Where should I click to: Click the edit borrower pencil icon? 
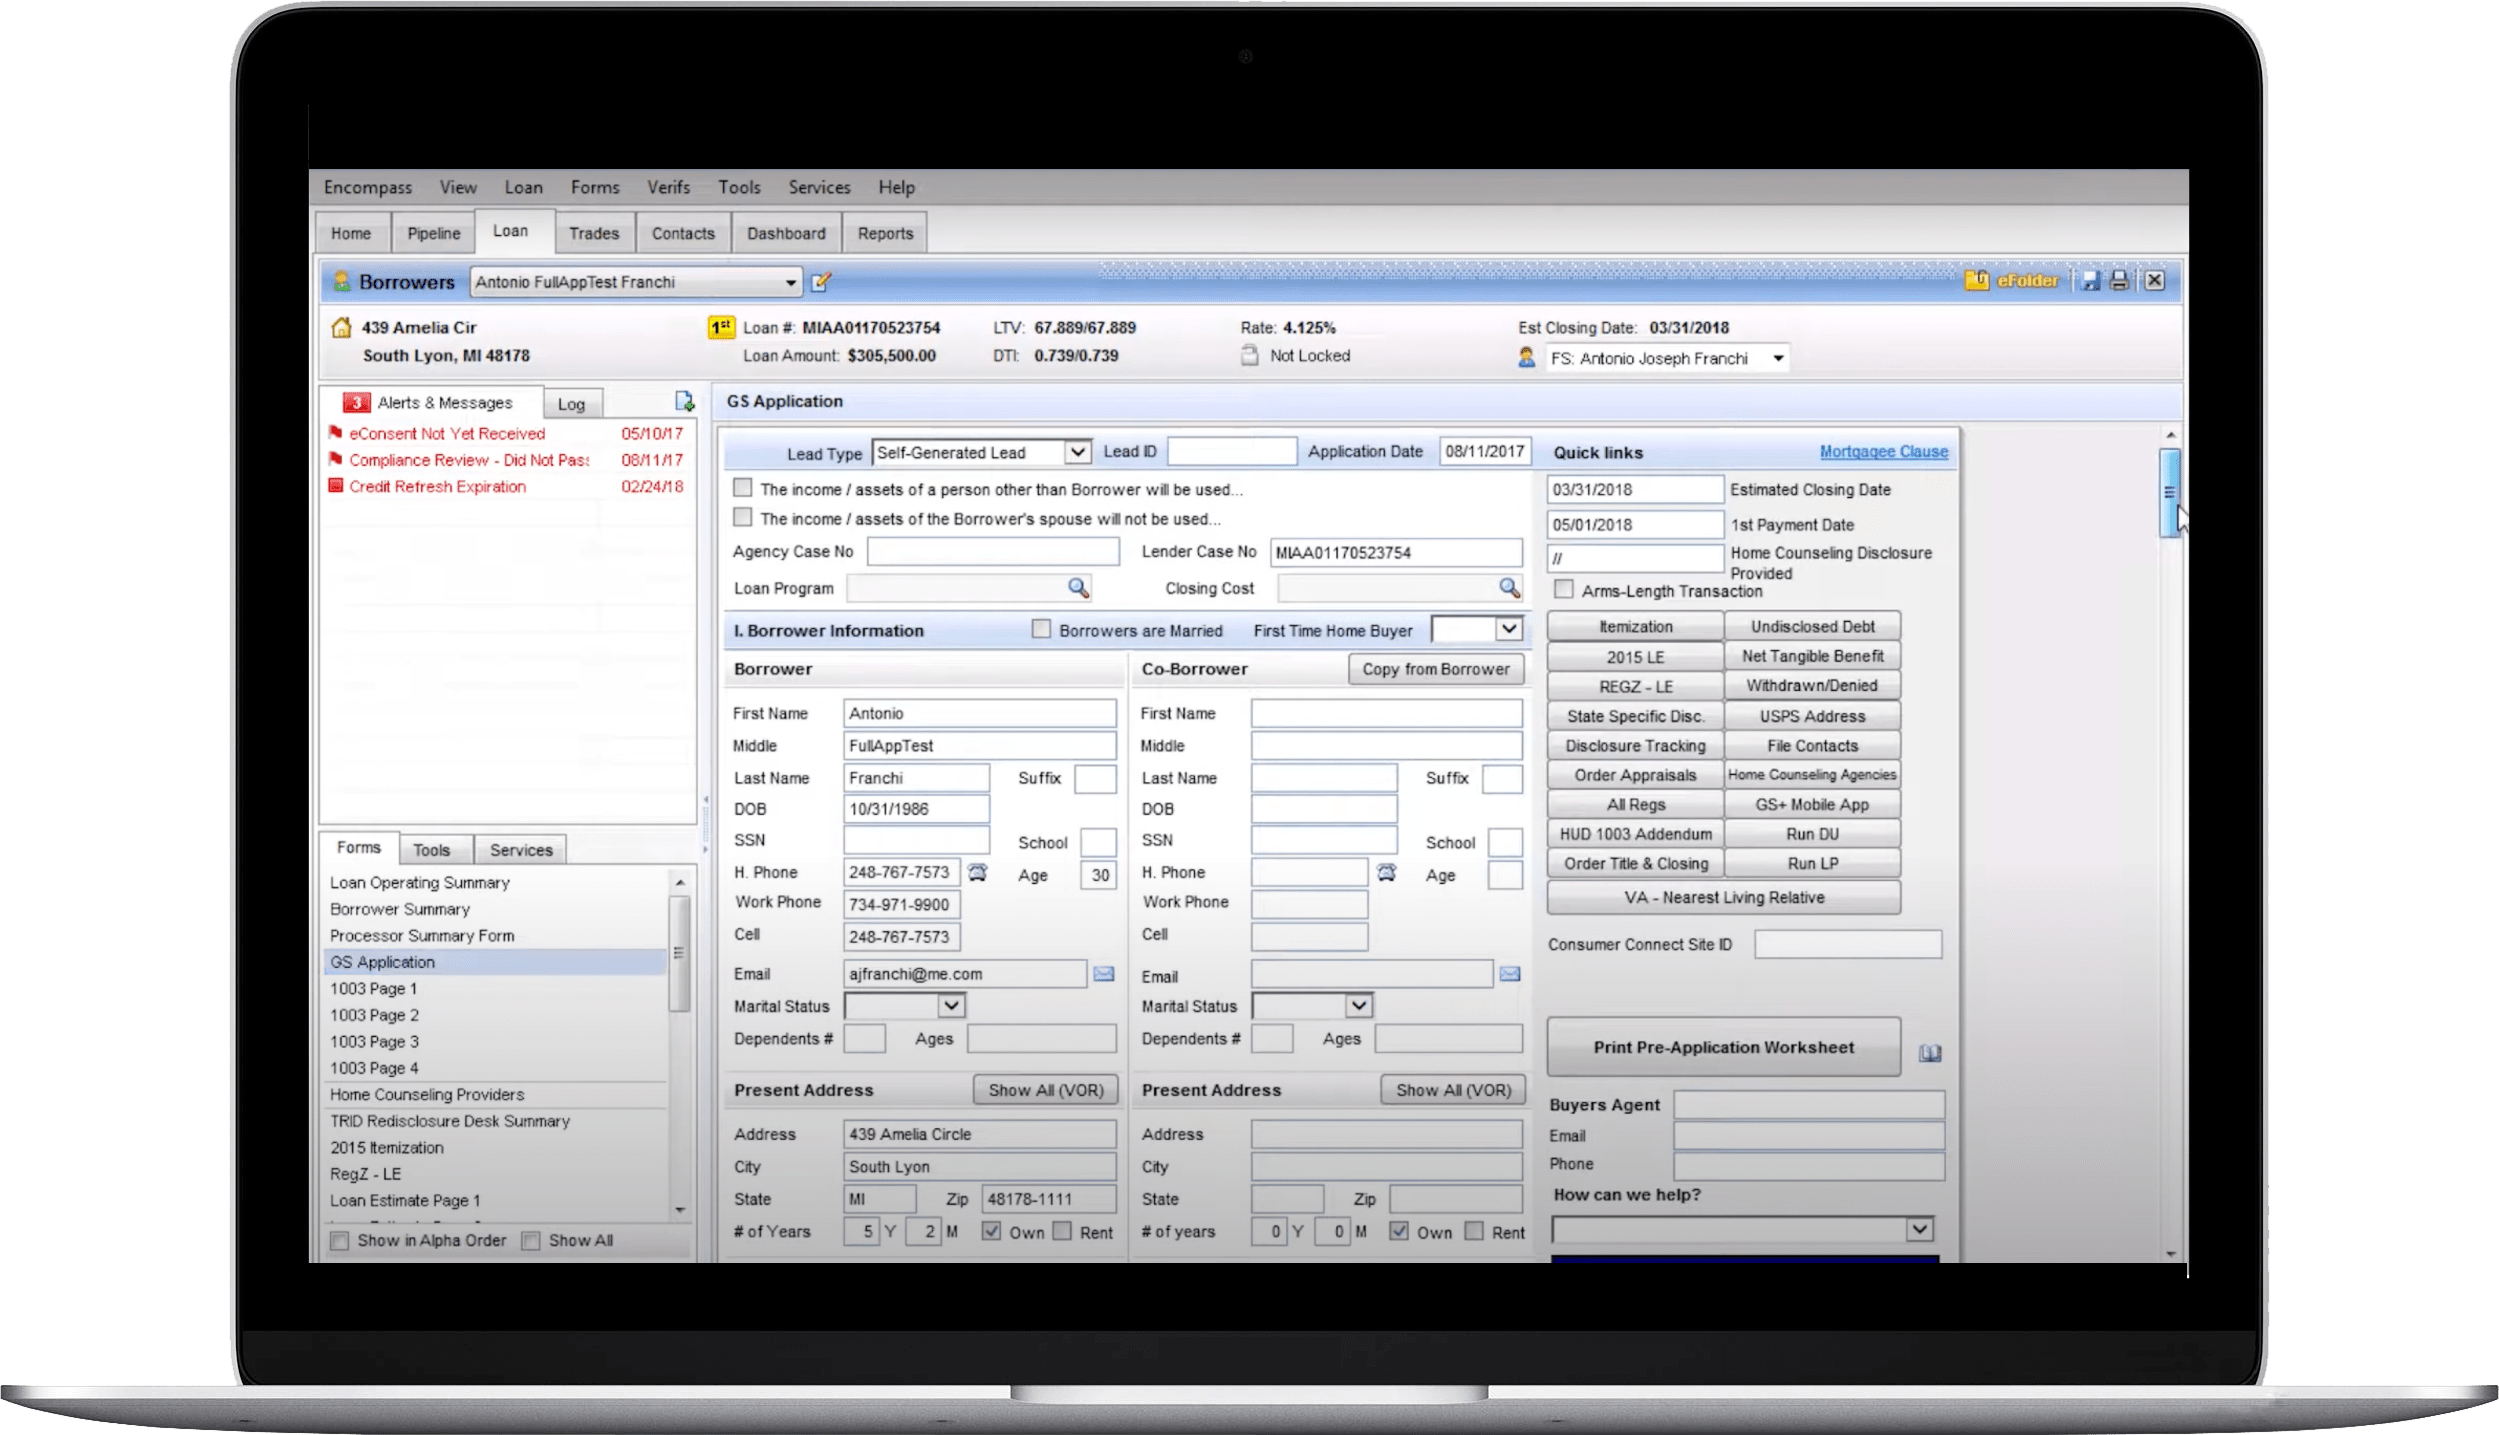coord(821,282)
